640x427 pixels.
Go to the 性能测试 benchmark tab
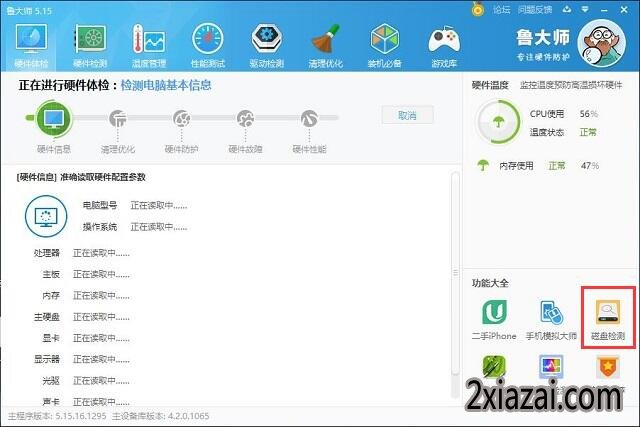pyautogui.click(x=208, y=45)
